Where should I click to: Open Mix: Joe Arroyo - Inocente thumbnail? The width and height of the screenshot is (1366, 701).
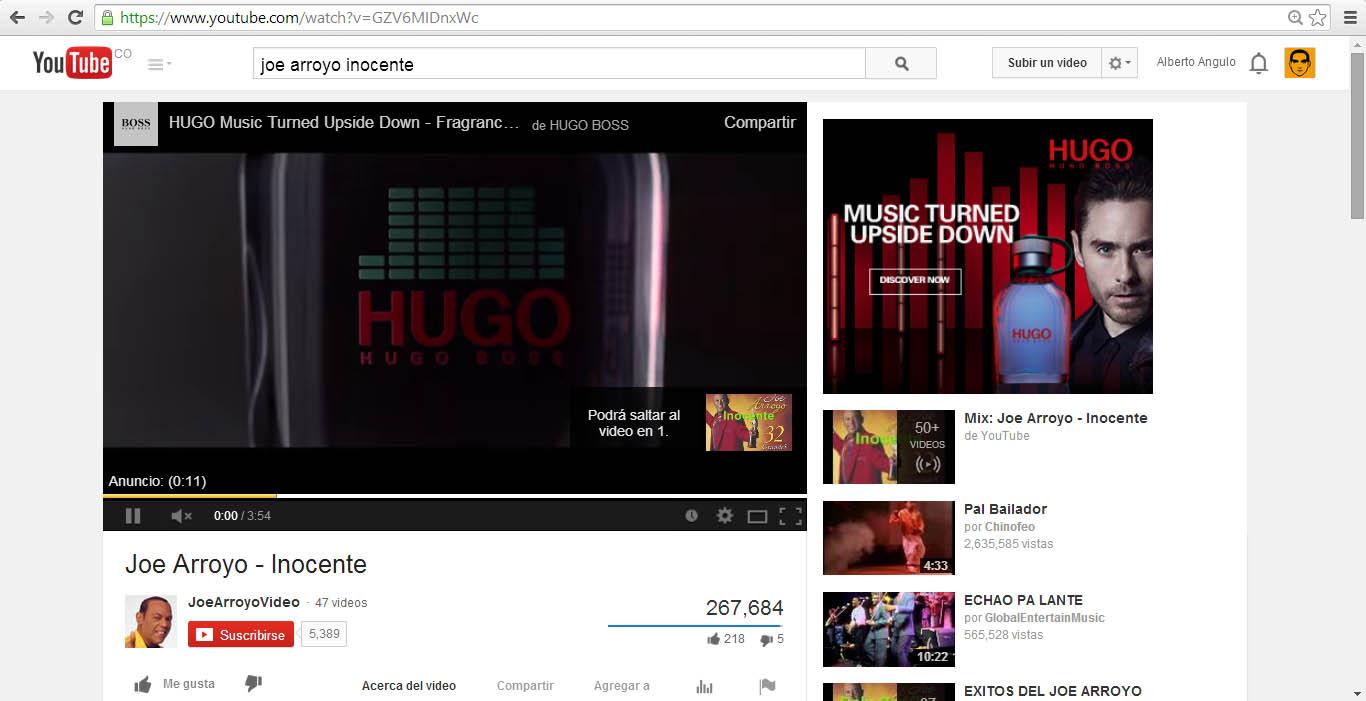click(x=888, y=447)
